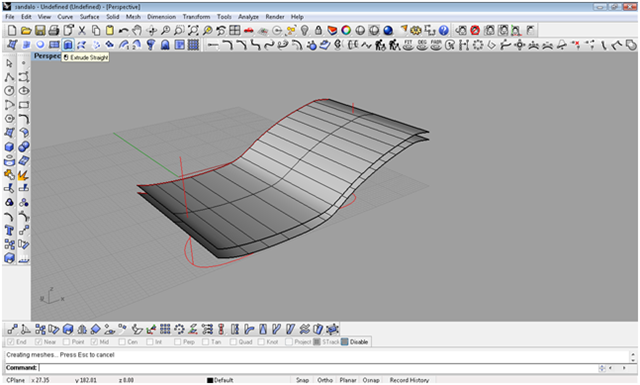Select the Extrude Straight surface tool

coord(68,45)
